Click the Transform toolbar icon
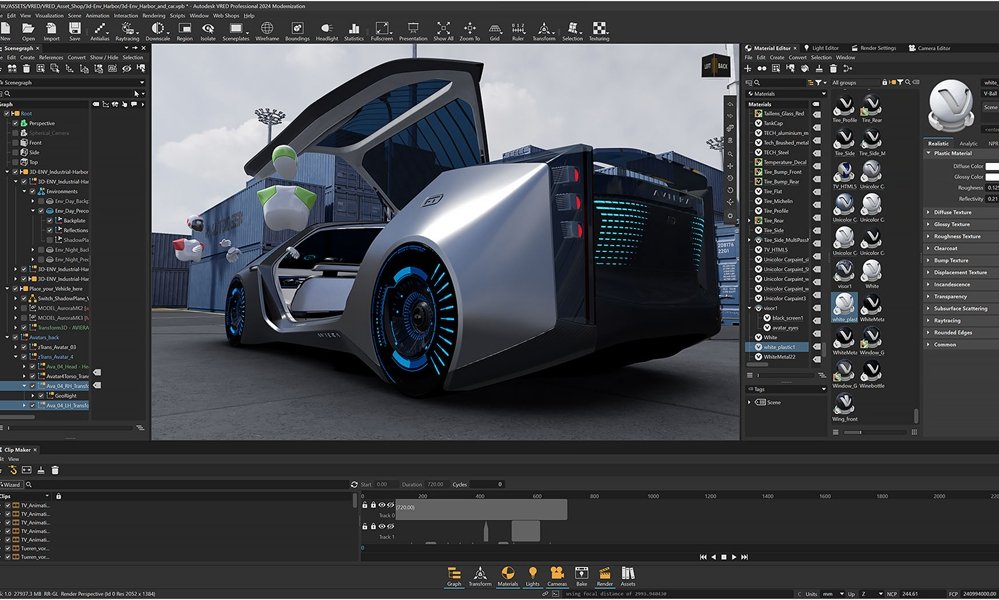The image size is (999, 600). 543,29
